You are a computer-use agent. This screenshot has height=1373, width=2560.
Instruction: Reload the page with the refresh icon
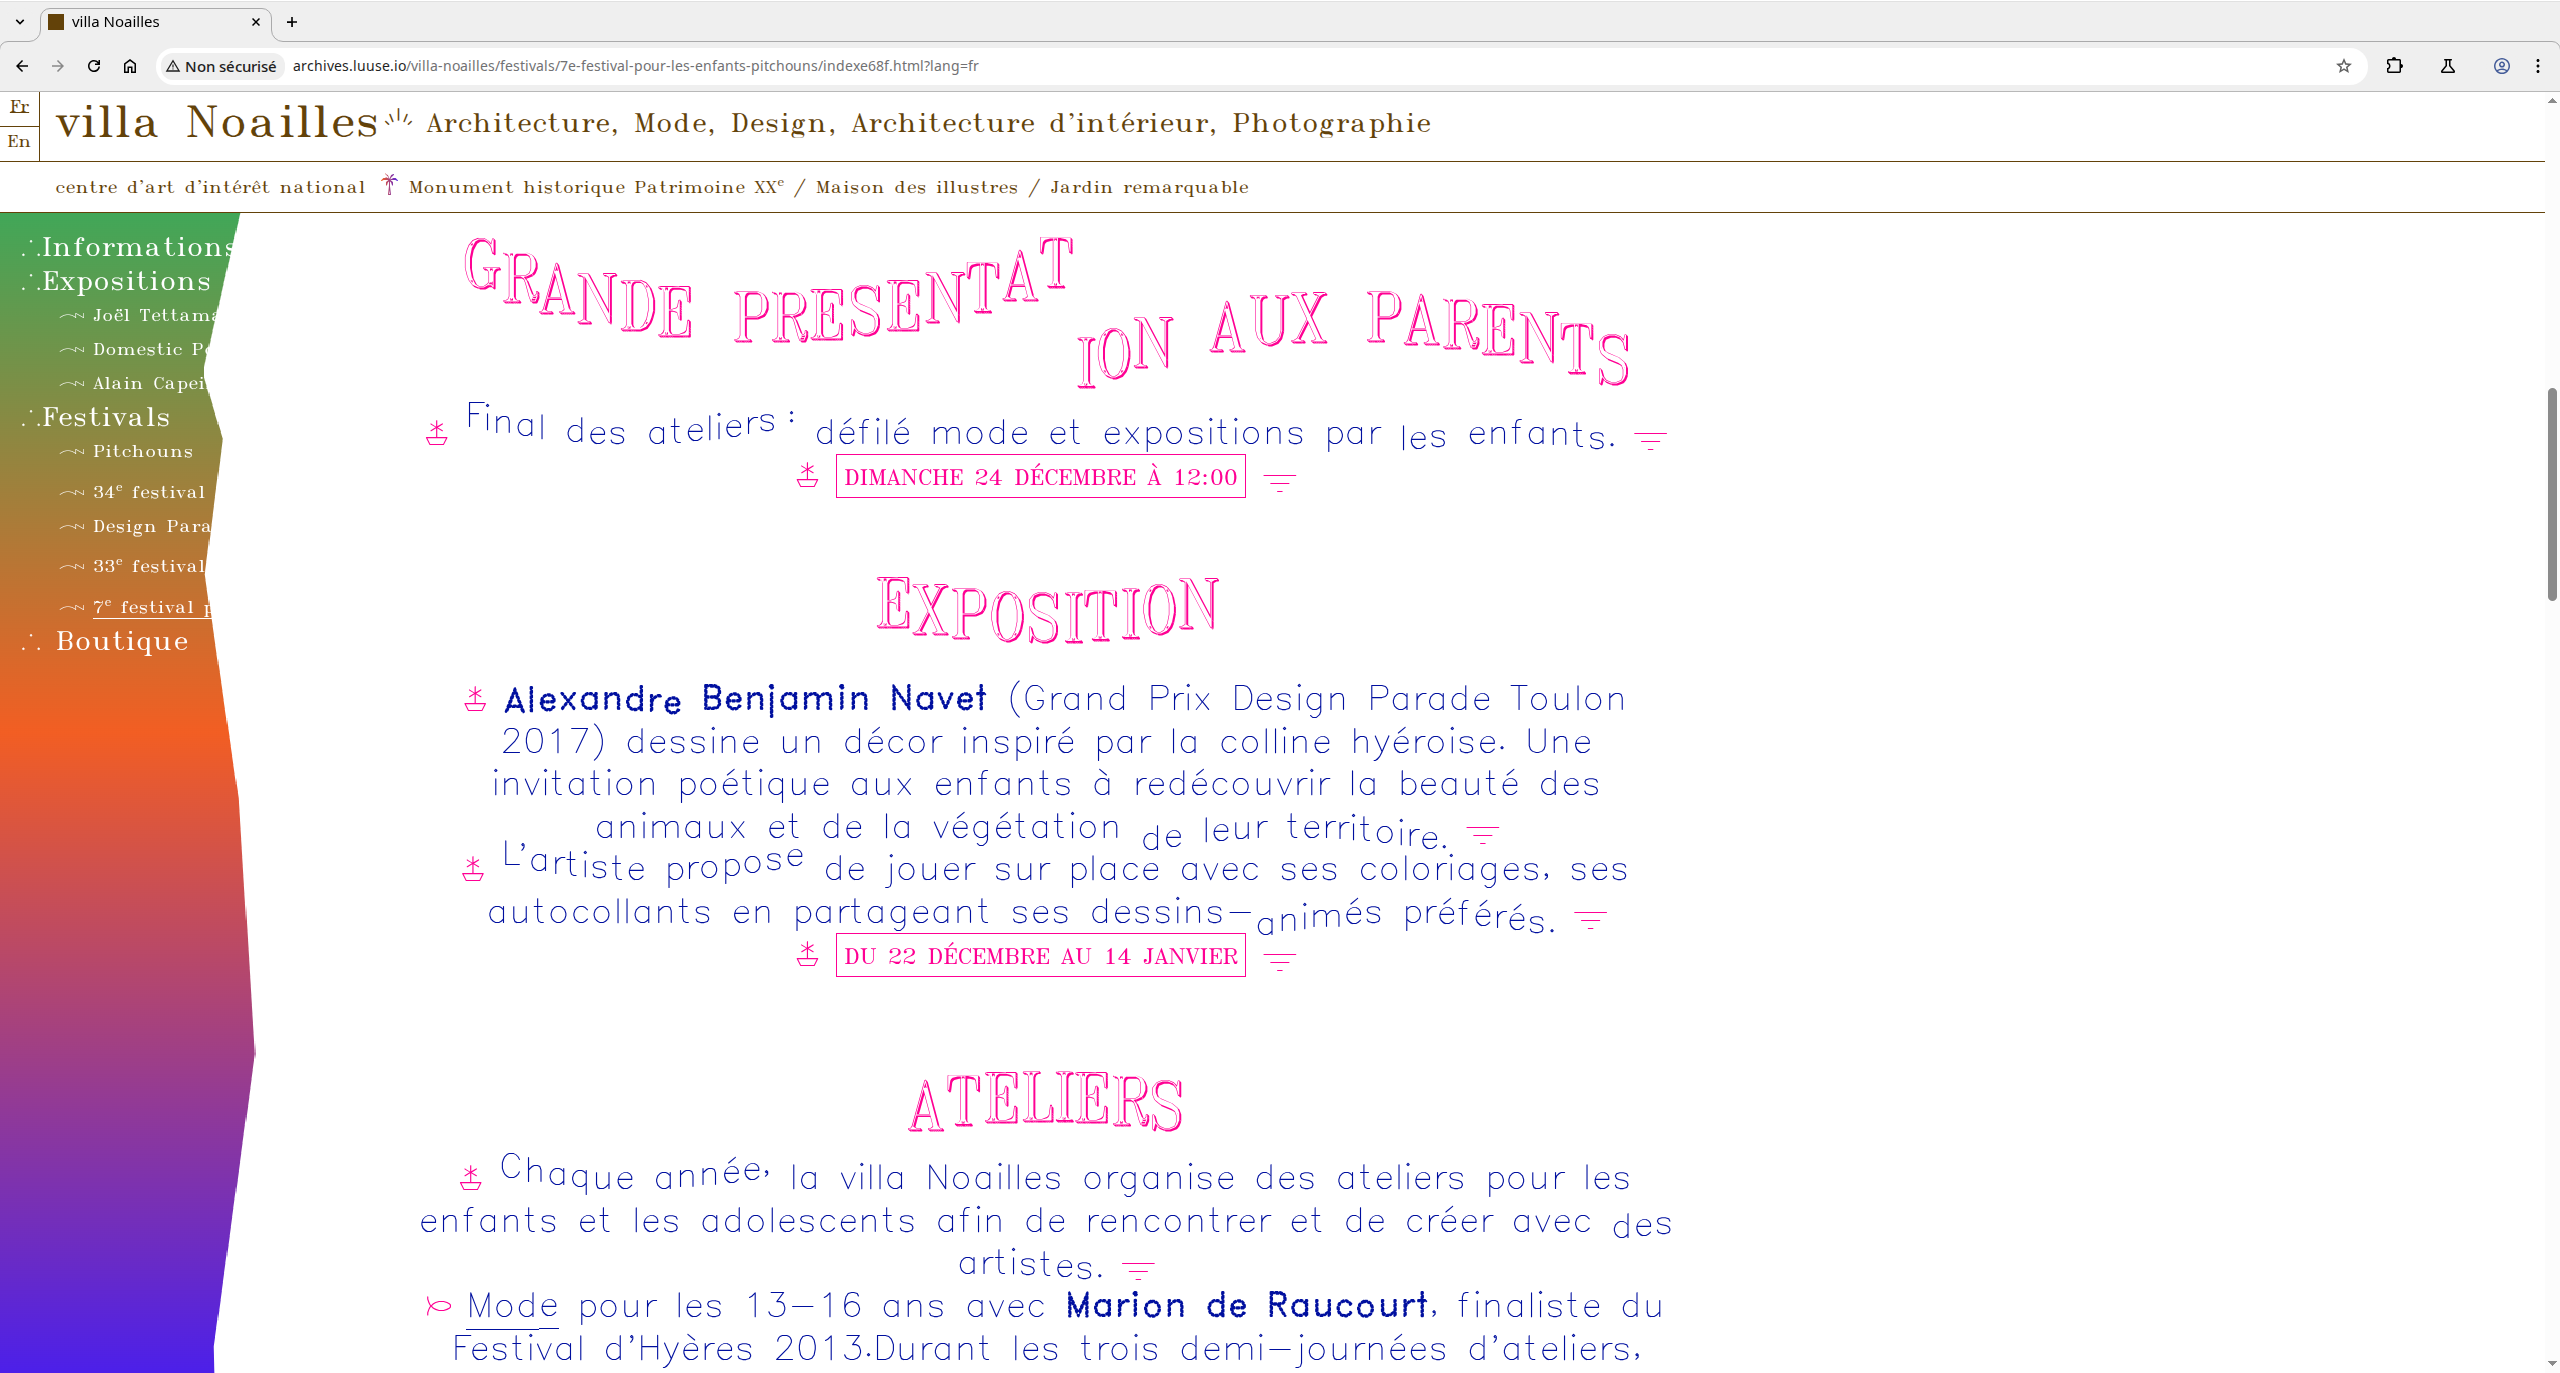point(94,66)
